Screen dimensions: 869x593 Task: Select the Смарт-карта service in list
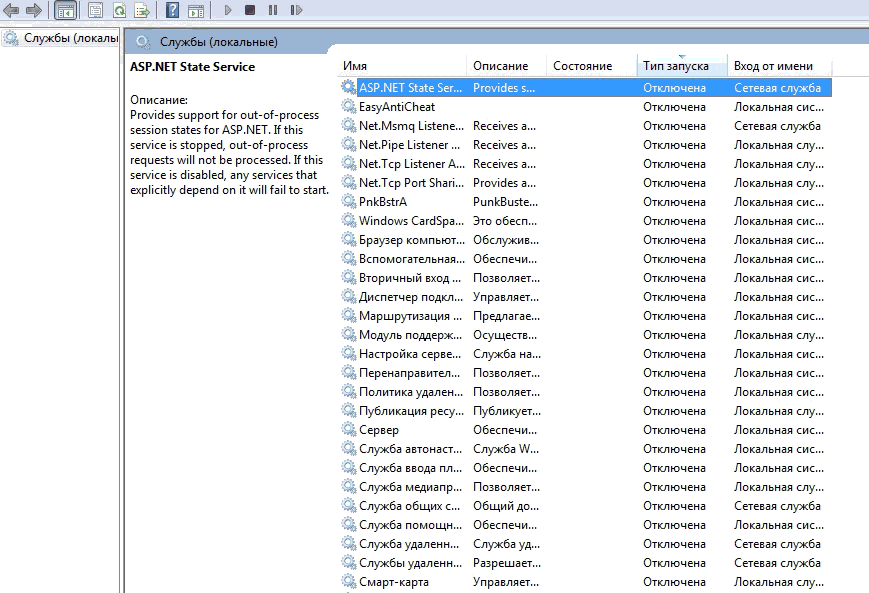tap(398, 582)
